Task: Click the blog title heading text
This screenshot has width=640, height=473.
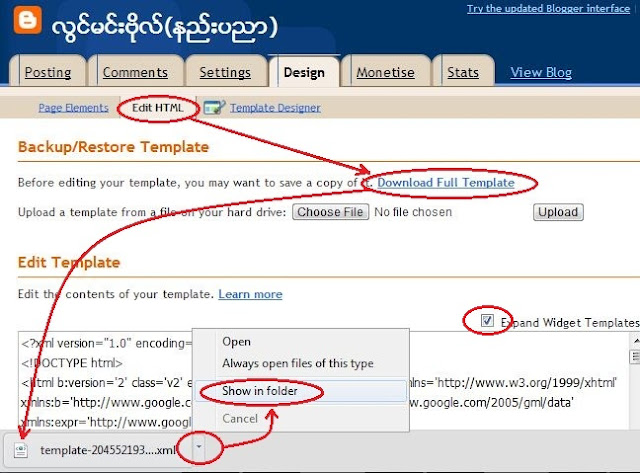Action: pos(165,28)
